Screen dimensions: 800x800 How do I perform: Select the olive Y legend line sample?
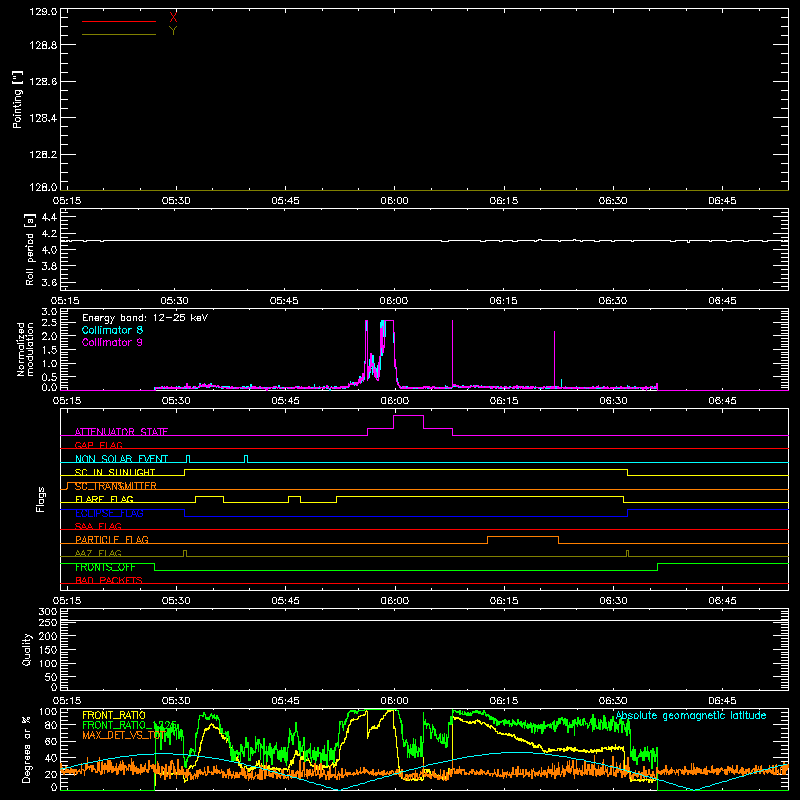119,34
